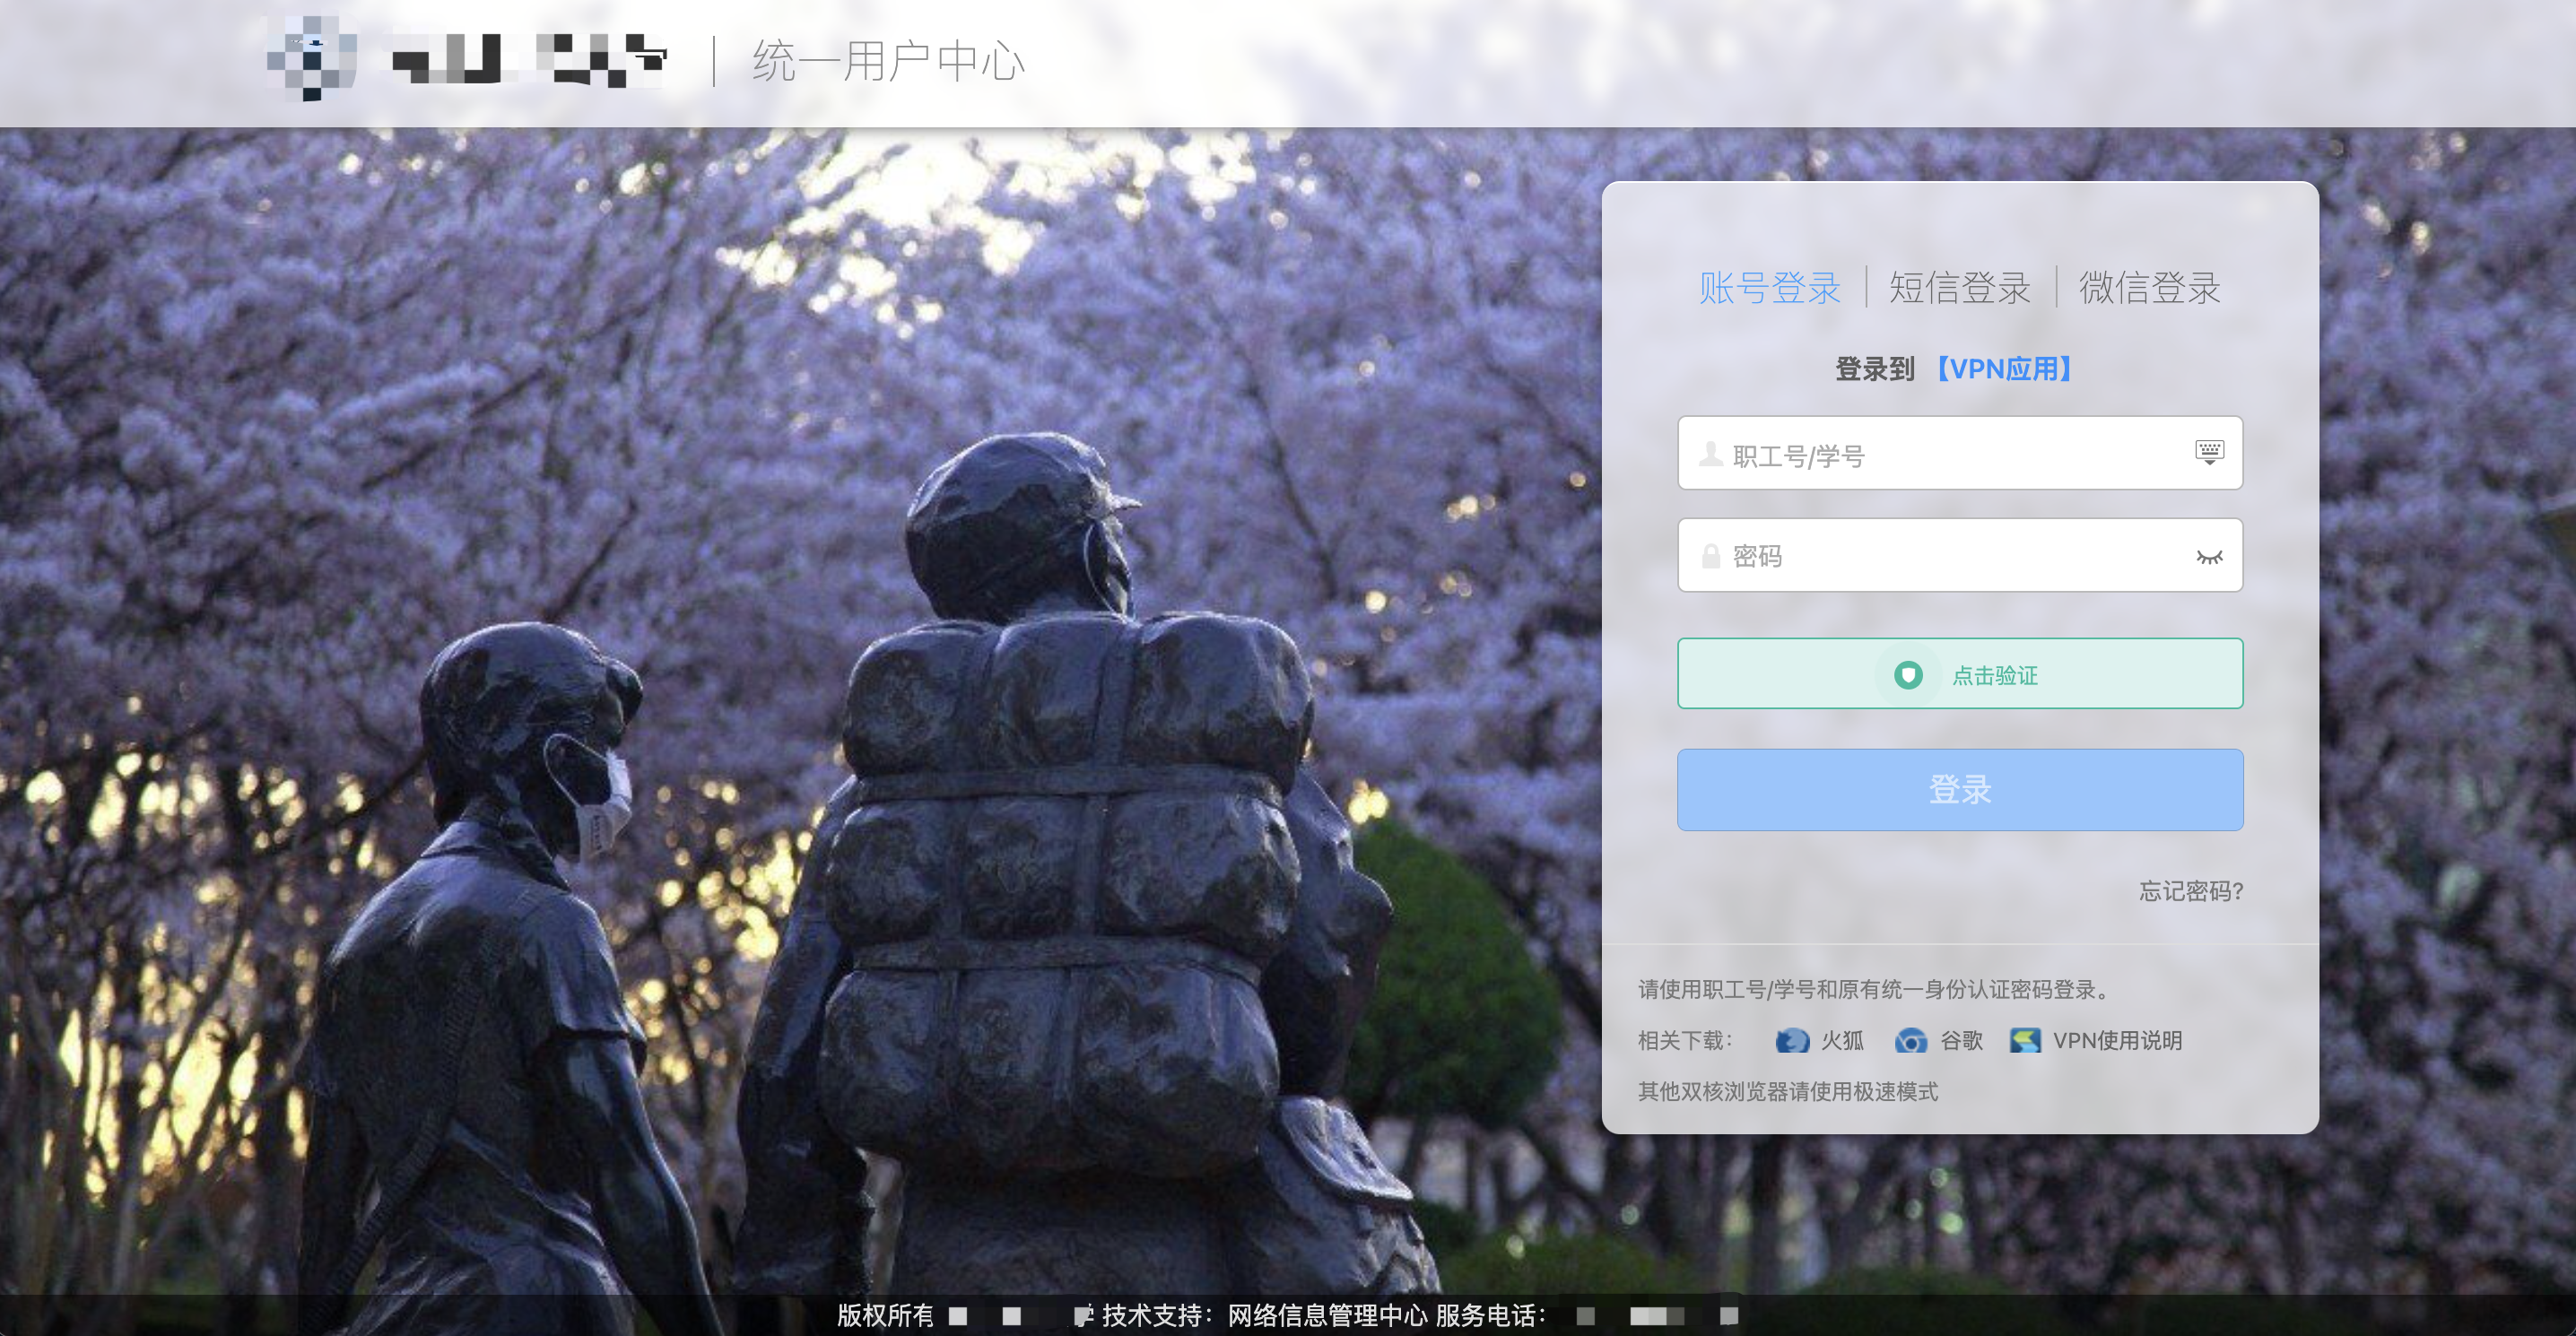
Task: Click the virtual keyboard icon in the username field
Action: [2209, 452]
